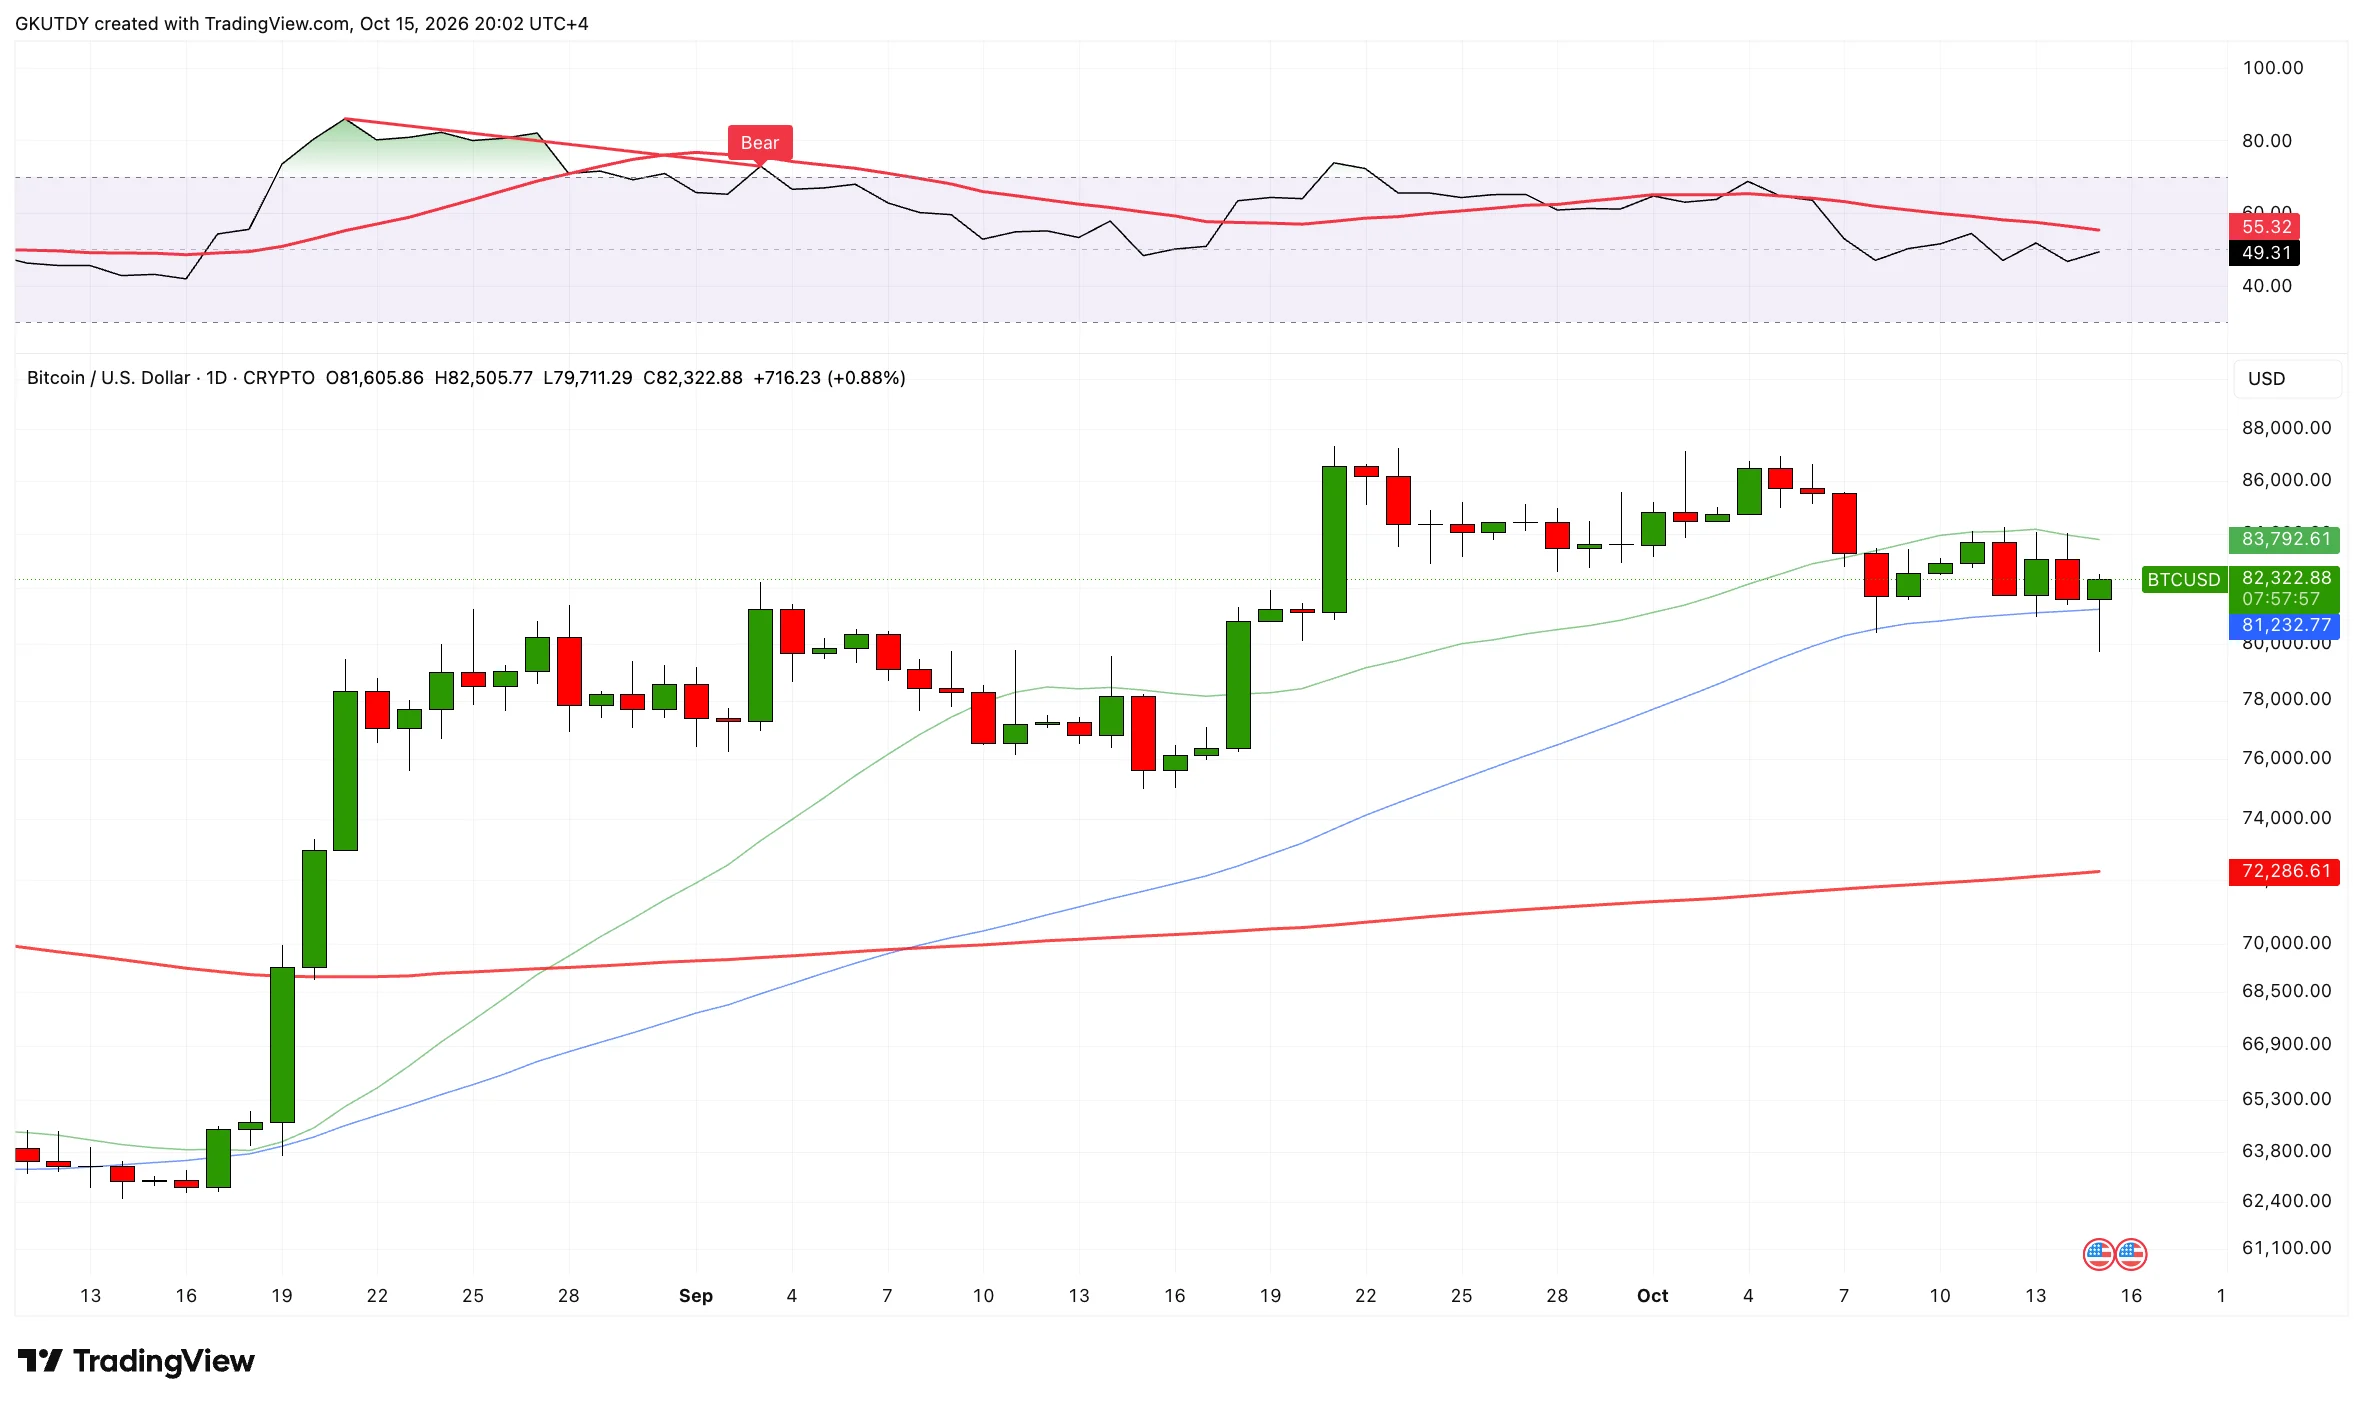This screenshot has width=2363, height=1406.
Task: Click the 40.00 RSI axis label
Action: tap(2266, 286)
